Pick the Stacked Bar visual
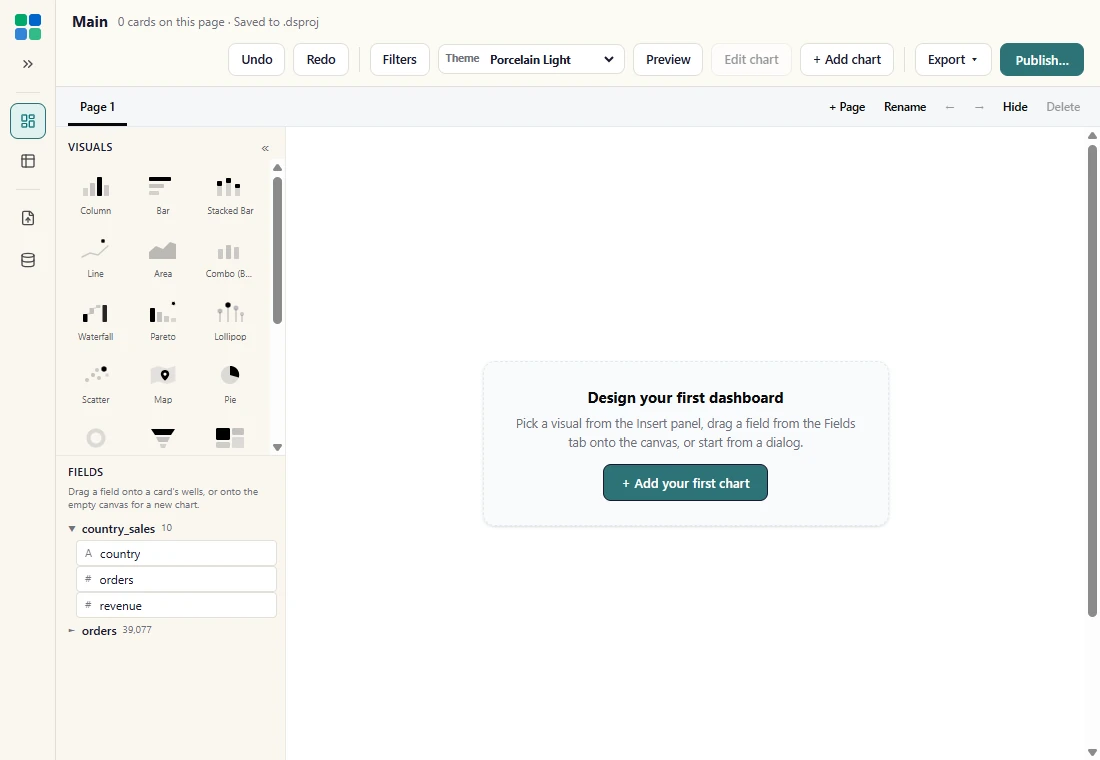 230,195
